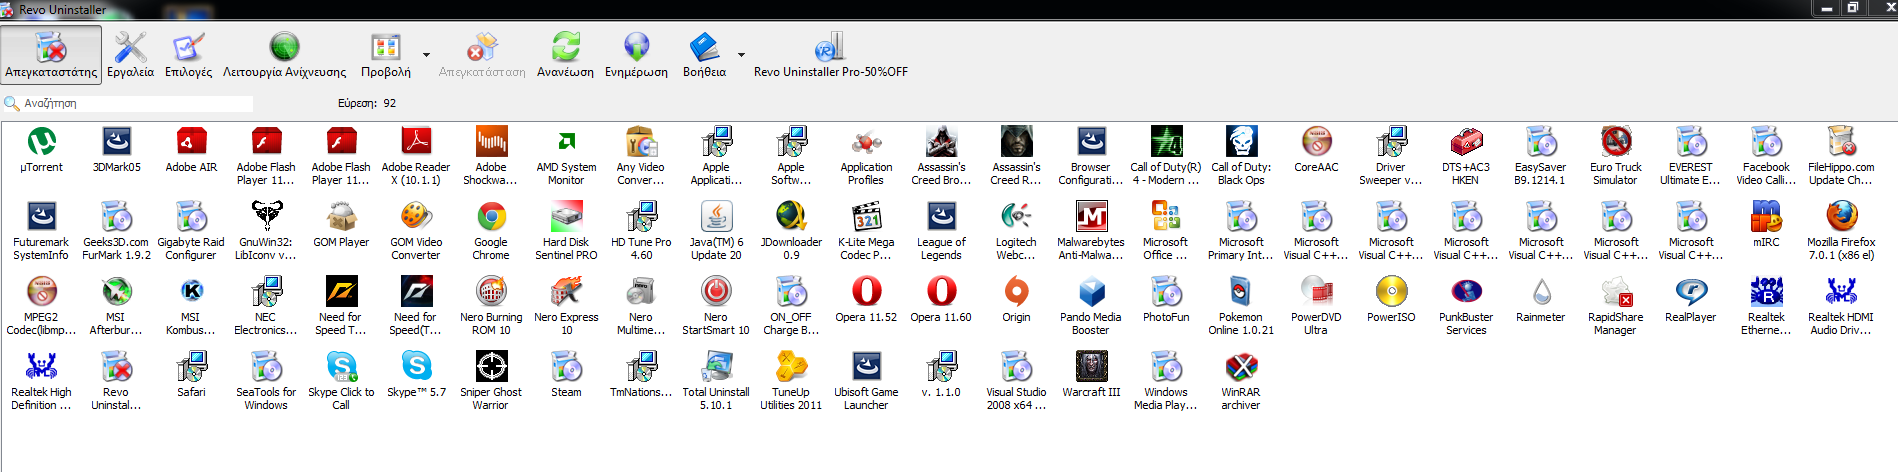Open the Εργαλεία (Tools) toolbar button
Image resolution: width=1898 pixels, height=472 pixels.
tap(130, 54)
